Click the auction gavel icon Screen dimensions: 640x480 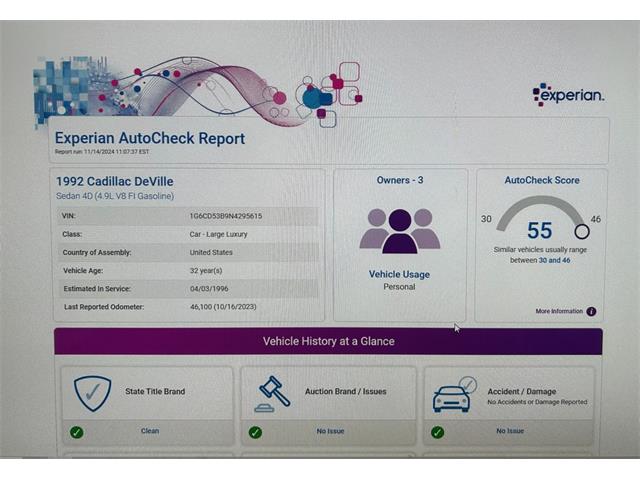click(272, 393)
